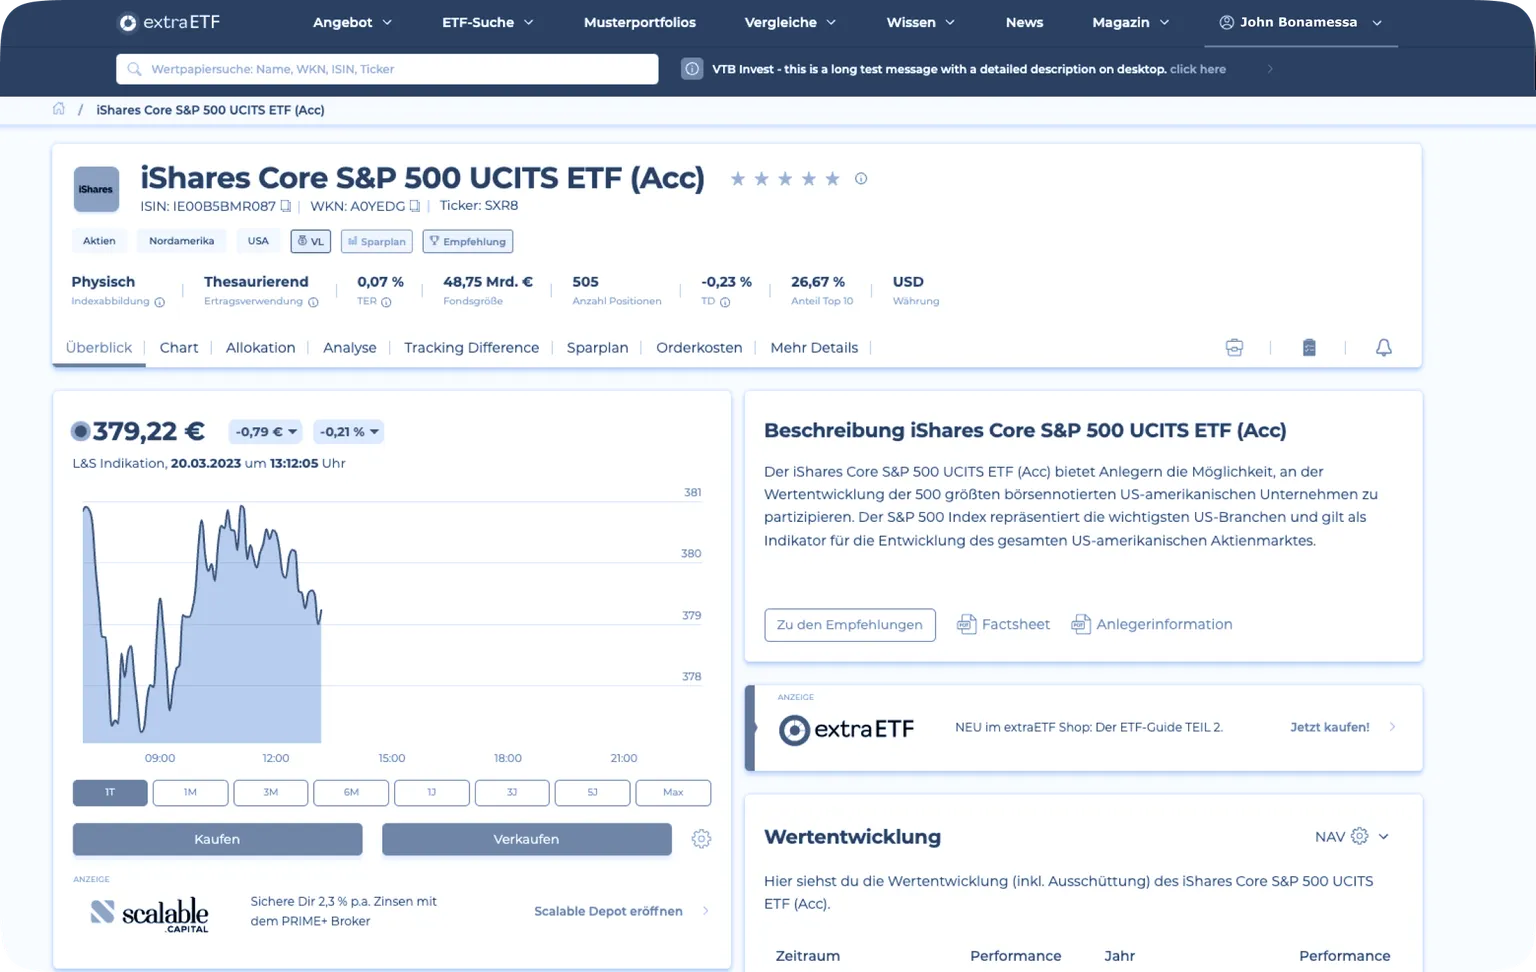Image resolution: width=1536 pixels, height=972 pixels.
Task: Select the 1M chart range
Action: coord(190,793)
